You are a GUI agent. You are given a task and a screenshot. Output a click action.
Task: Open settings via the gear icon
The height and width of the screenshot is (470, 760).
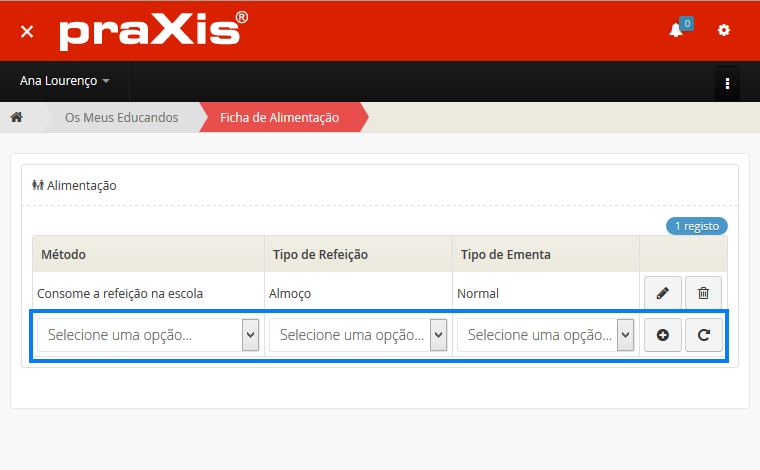(x=724, y=31)
